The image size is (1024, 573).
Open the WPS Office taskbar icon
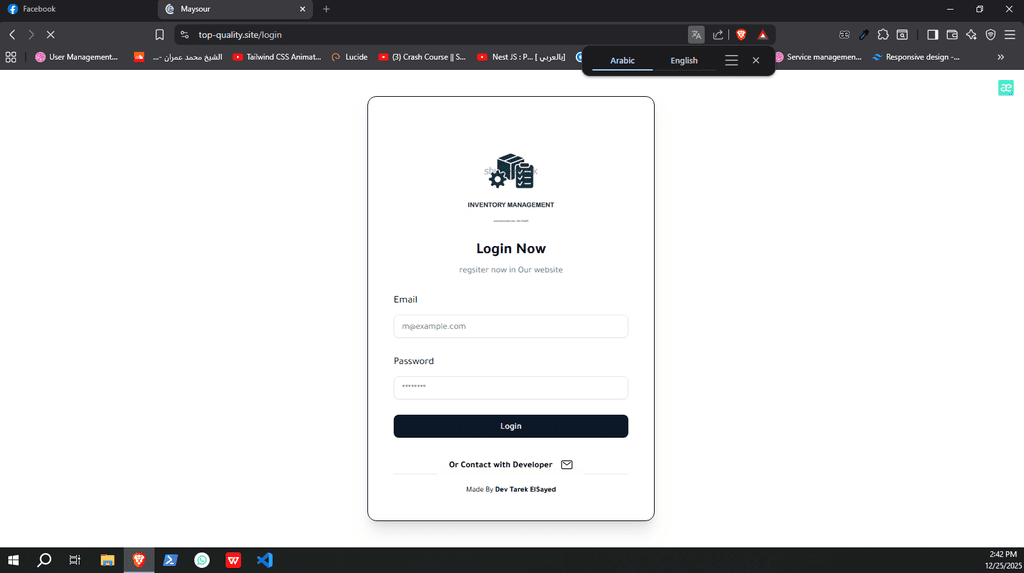233,560
